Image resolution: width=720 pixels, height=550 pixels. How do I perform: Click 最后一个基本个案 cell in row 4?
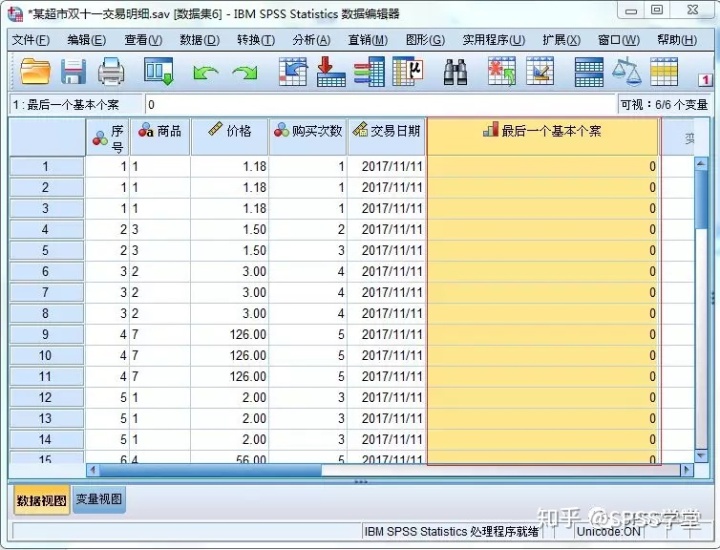543,229
